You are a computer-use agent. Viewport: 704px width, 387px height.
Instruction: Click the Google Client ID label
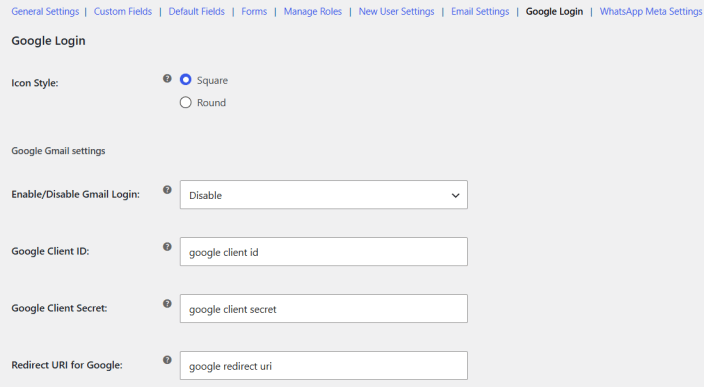pos(50,251)
